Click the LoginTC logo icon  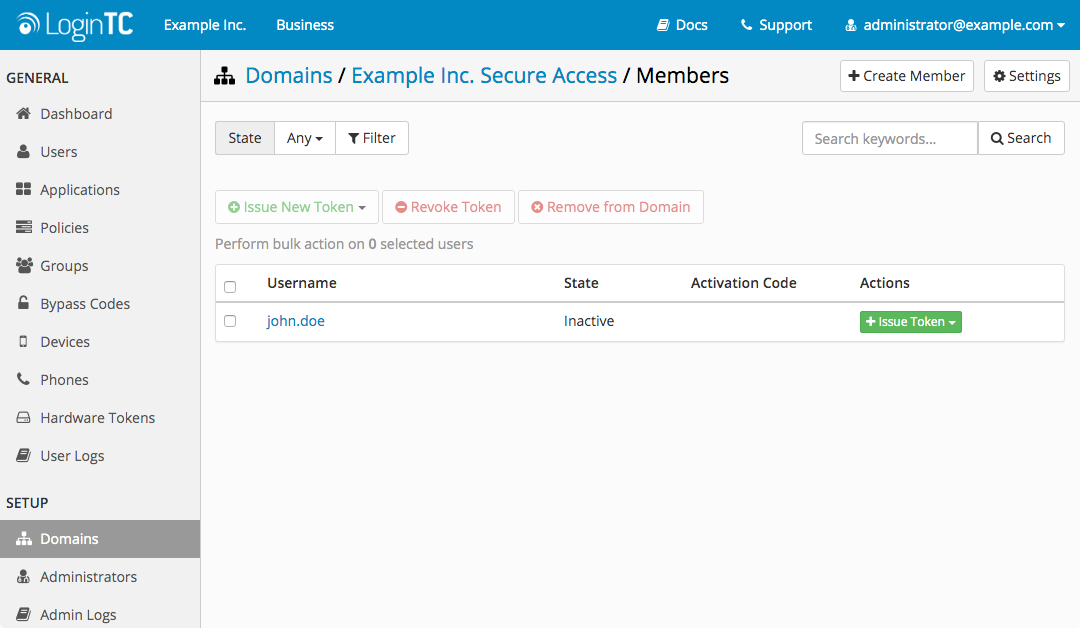pyautogui.click(x=29, y=25)
